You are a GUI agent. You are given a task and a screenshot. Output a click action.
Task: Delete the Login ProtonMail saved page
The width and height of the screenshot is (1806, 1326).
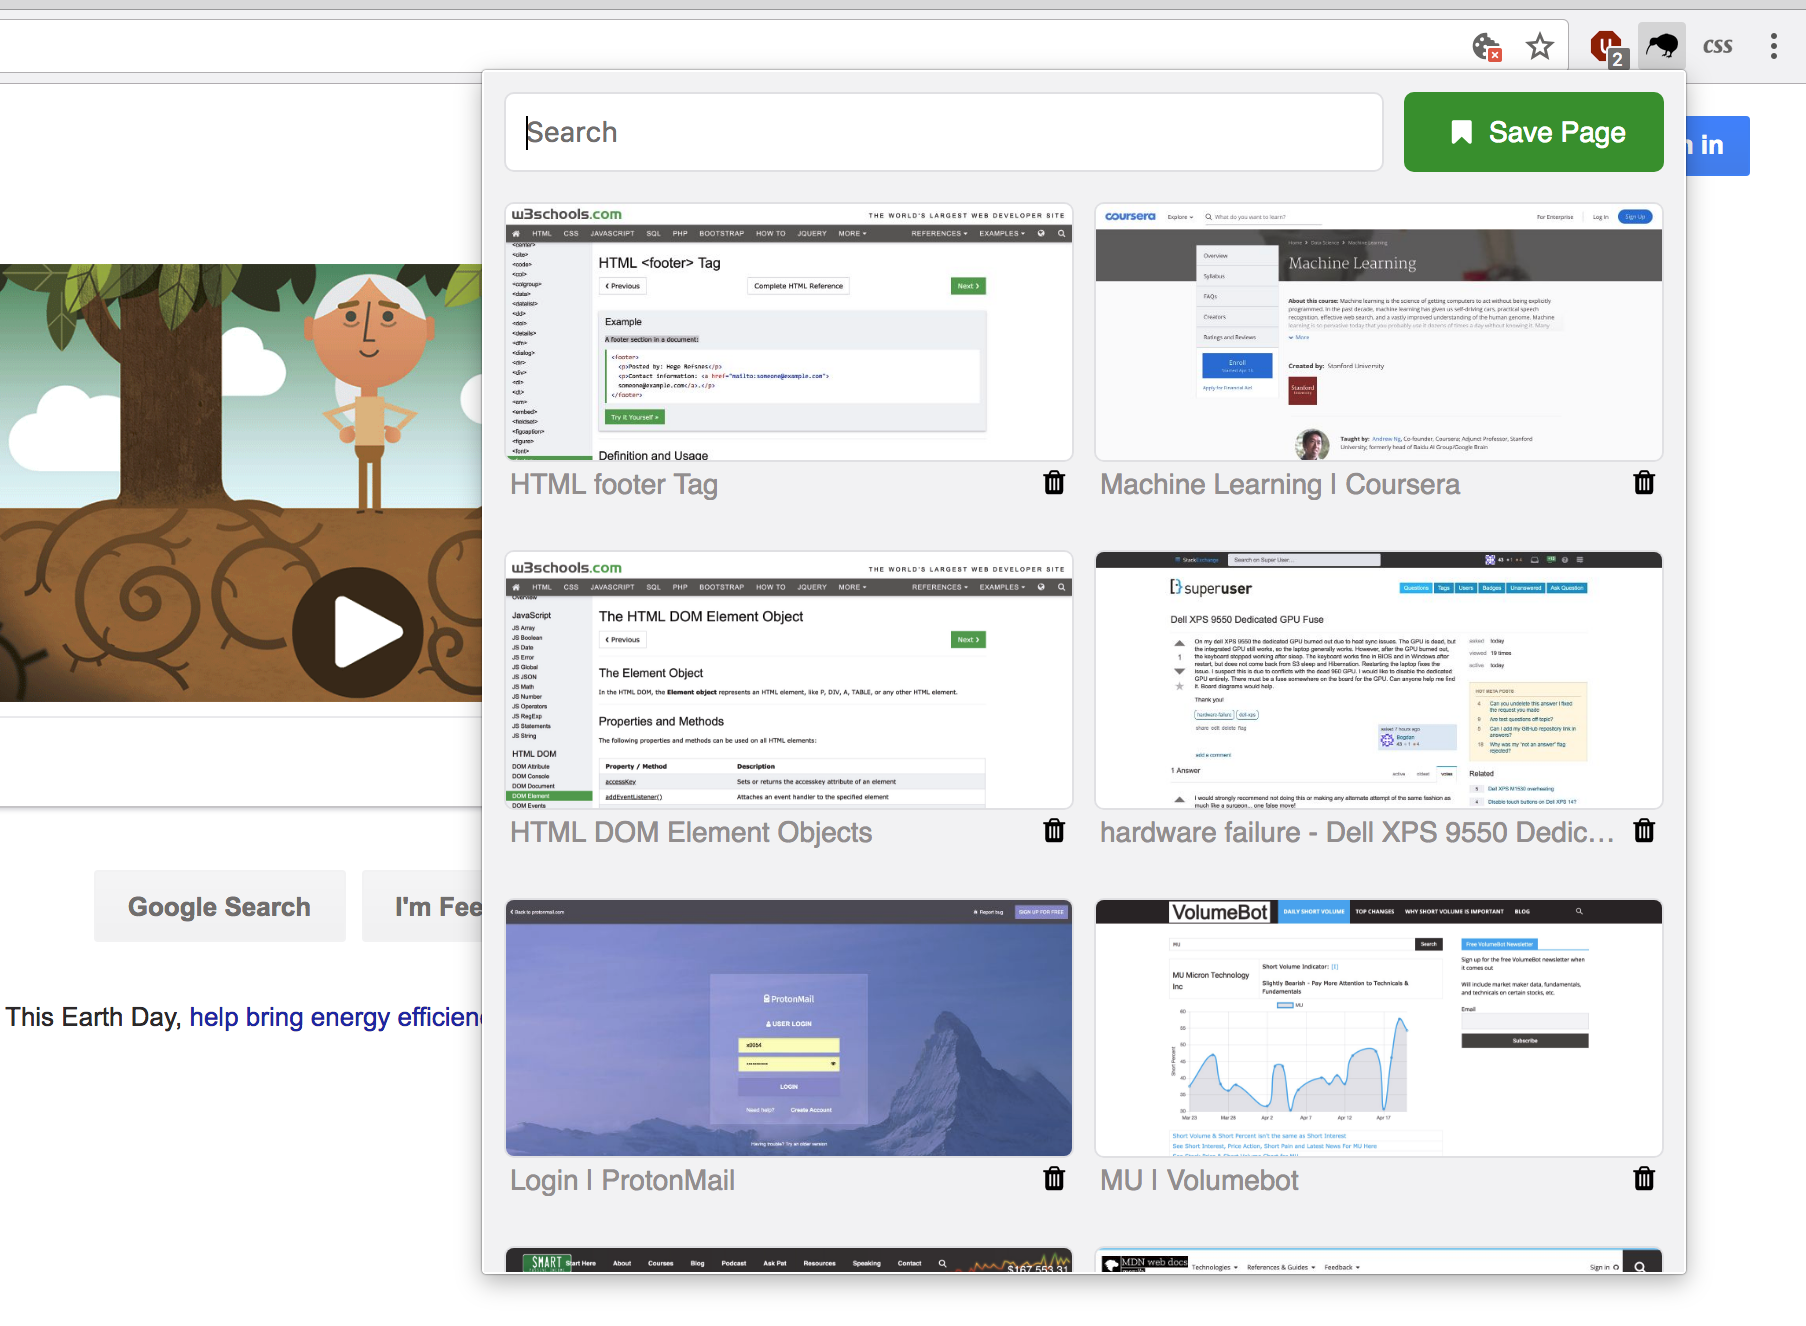pyautogui.click(x=1054, y=1179)
